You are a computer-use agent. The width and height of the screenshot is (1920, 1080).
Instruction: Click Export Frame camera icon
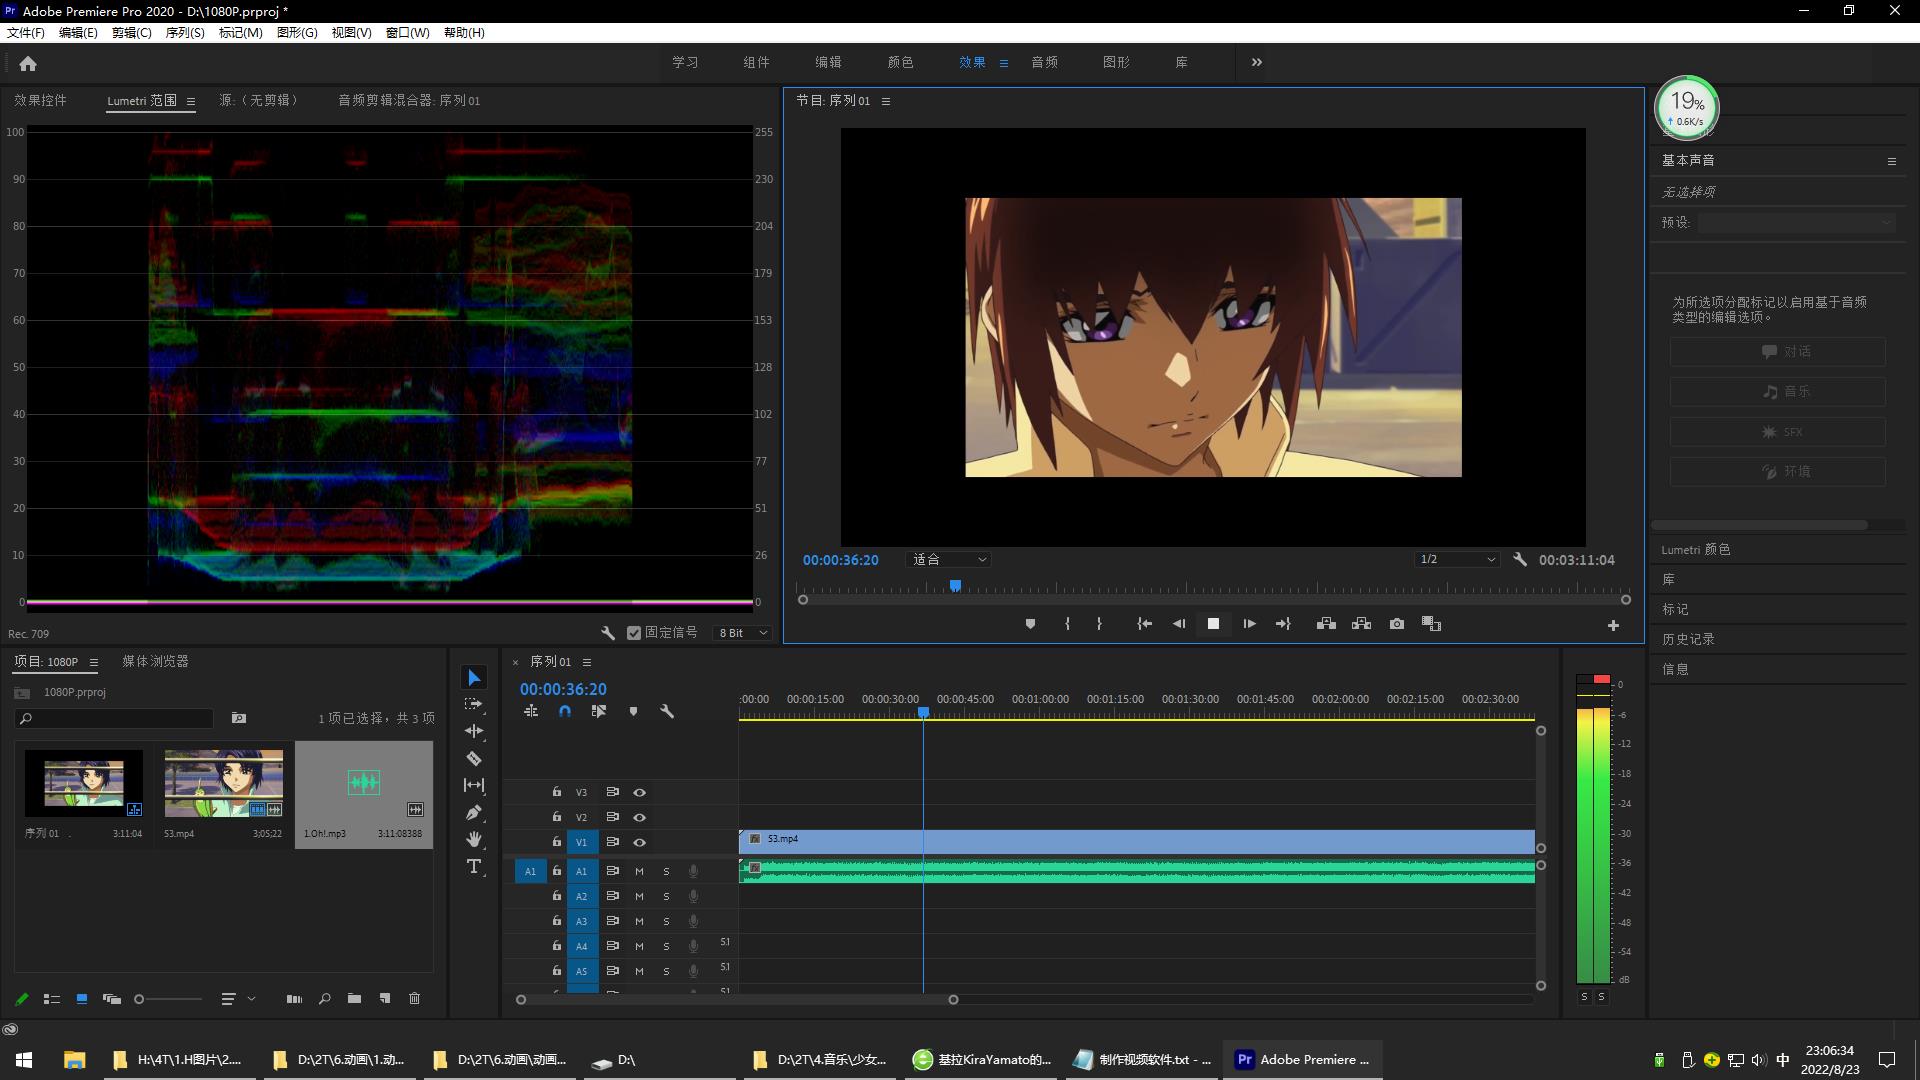point(1397,624)
